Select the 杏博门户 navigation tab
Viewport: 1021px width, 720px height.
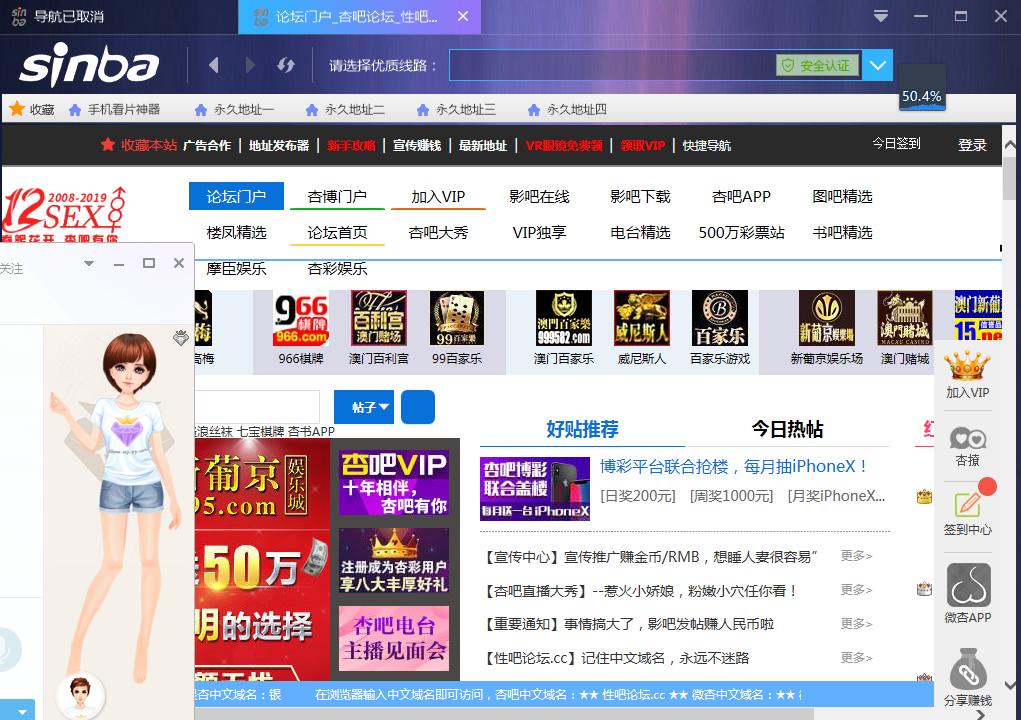(x=337, y=196)
